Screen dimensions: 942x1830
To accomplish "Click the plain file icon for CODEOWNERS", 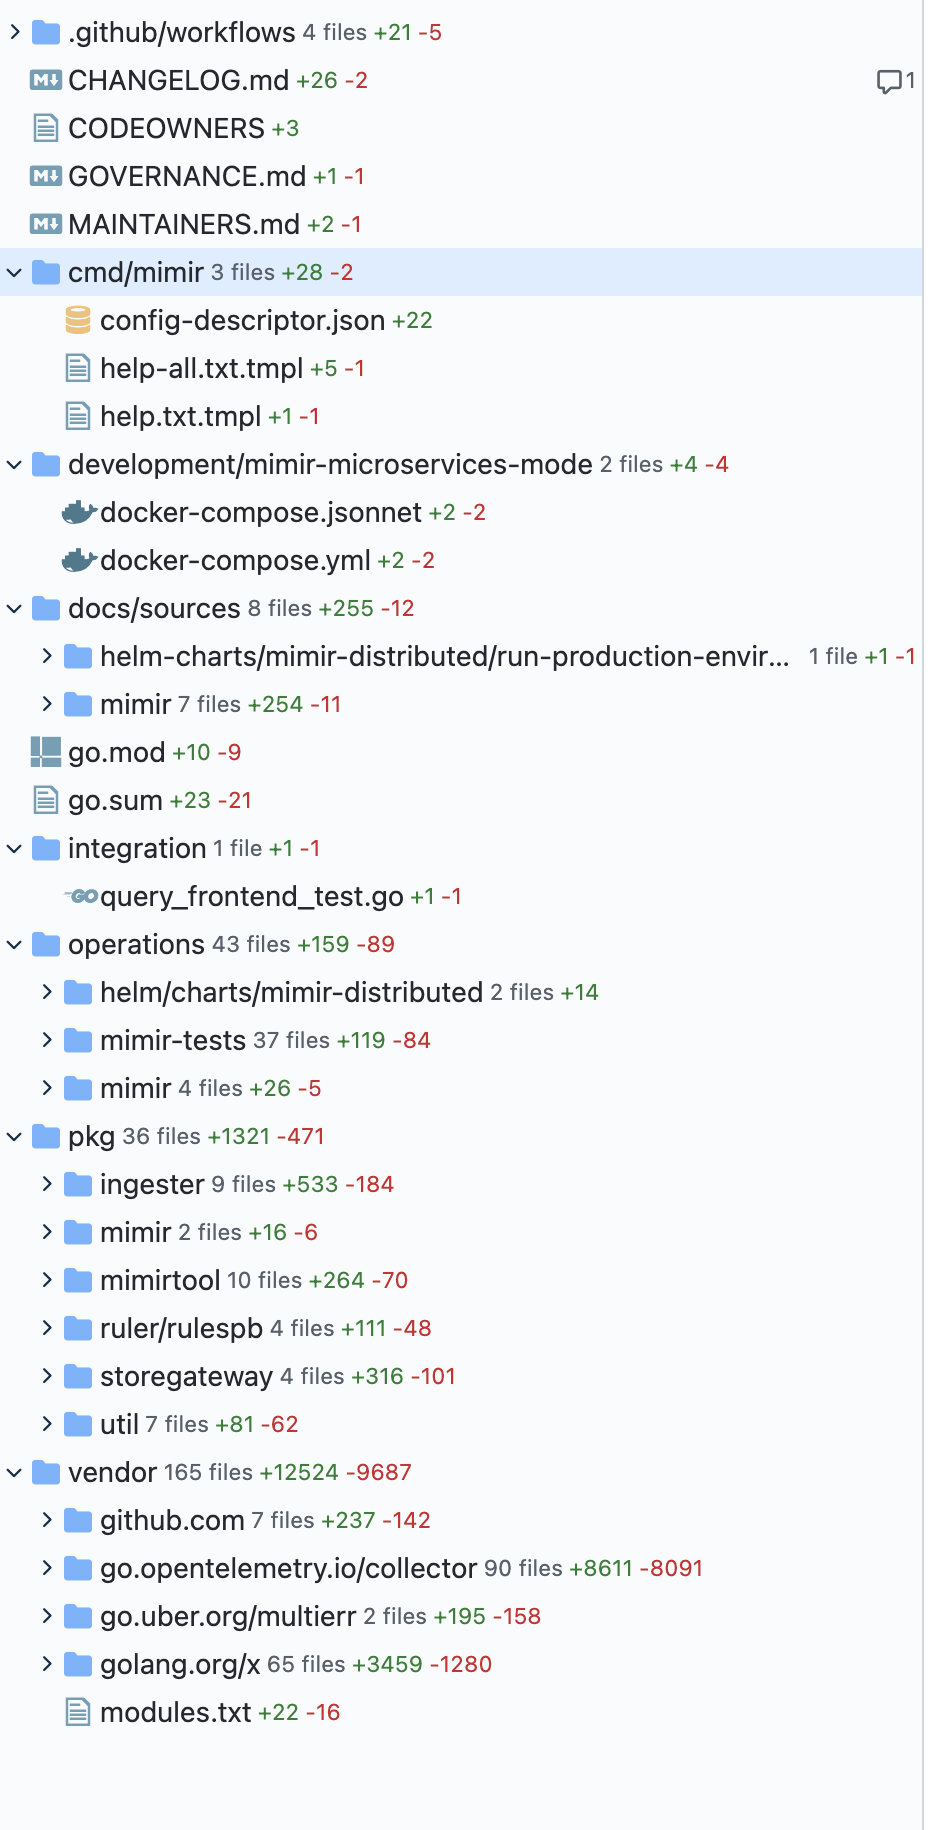I will pyautogui.click(x=44, y=128).
